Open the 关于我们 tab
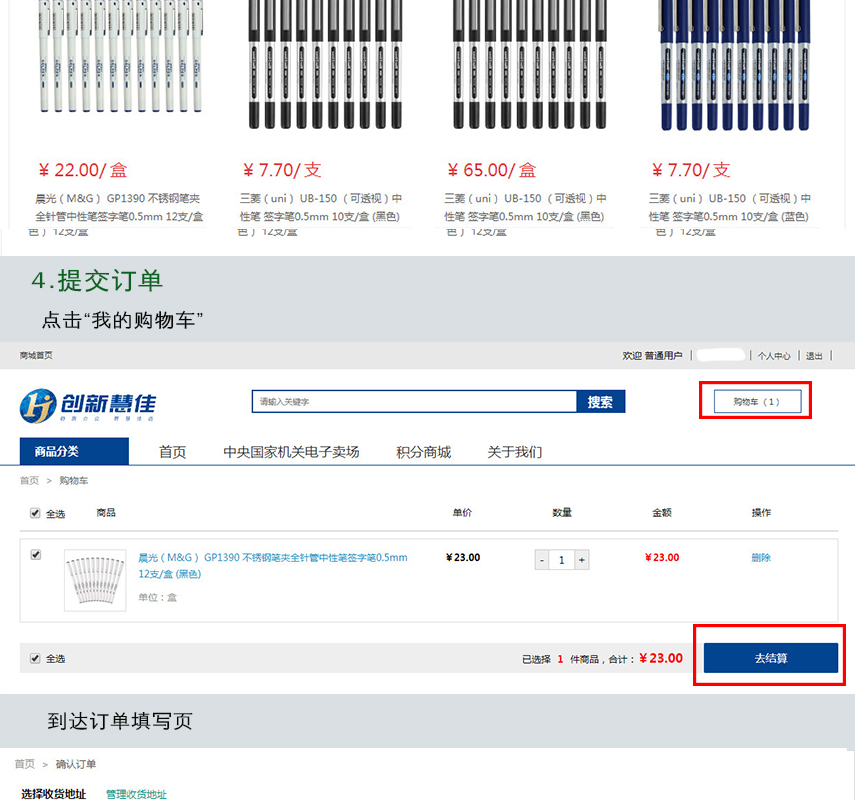Image resolution: width=855 pixels, height=800 pixels. click(514, 452)
